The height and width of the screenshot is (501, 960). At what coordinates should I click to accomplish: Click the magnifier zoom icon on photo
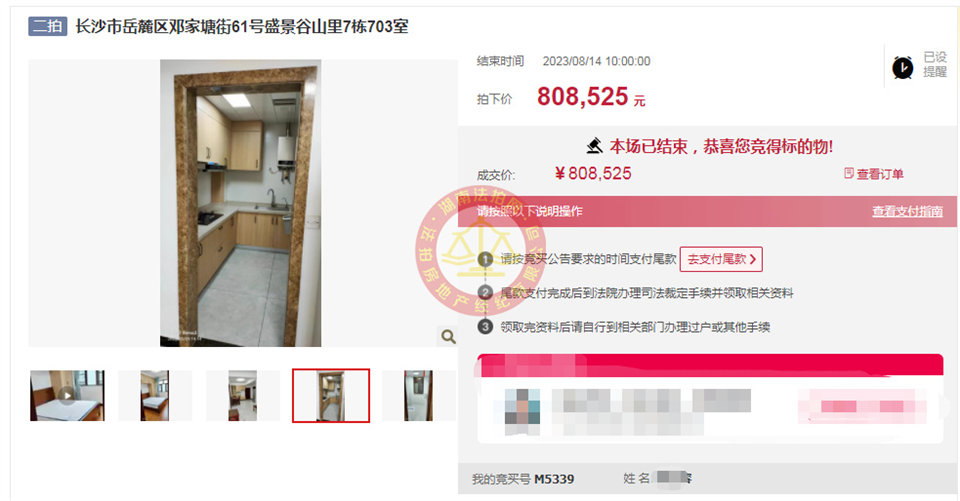(448, 336)
